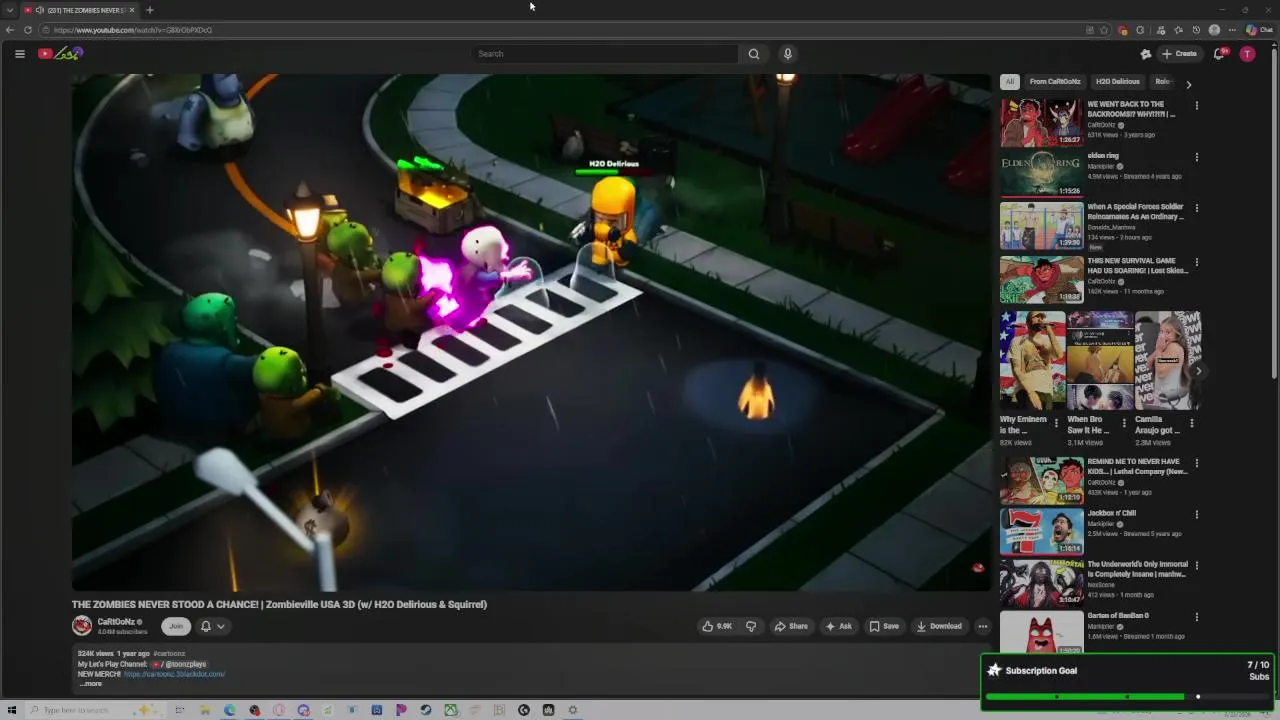Open options for Why Eminem short
The height and width of the screenshot is (720, 1280).
(x=1056, y=423)
